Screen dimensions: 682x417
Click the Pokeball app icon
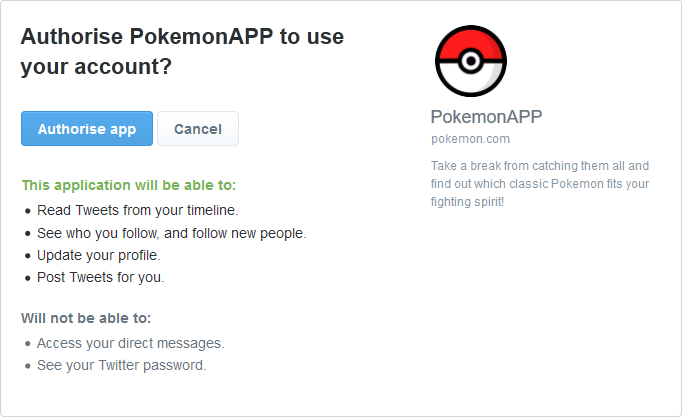[x=471, y=61]
